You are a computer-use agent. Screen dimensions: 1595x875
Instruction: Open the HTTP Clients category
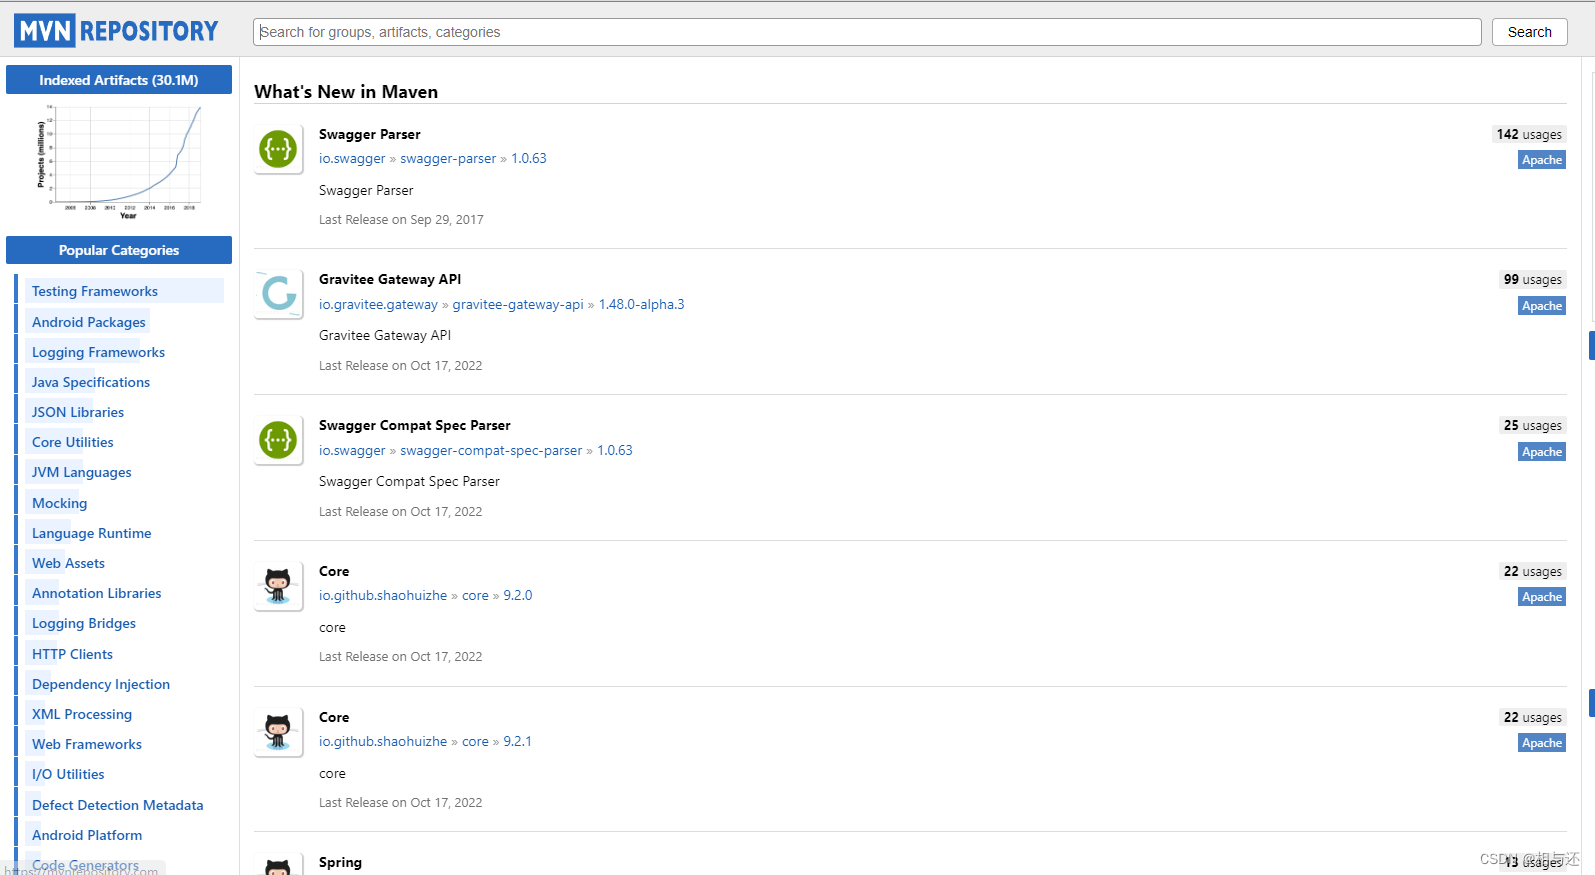coord(72,654)
